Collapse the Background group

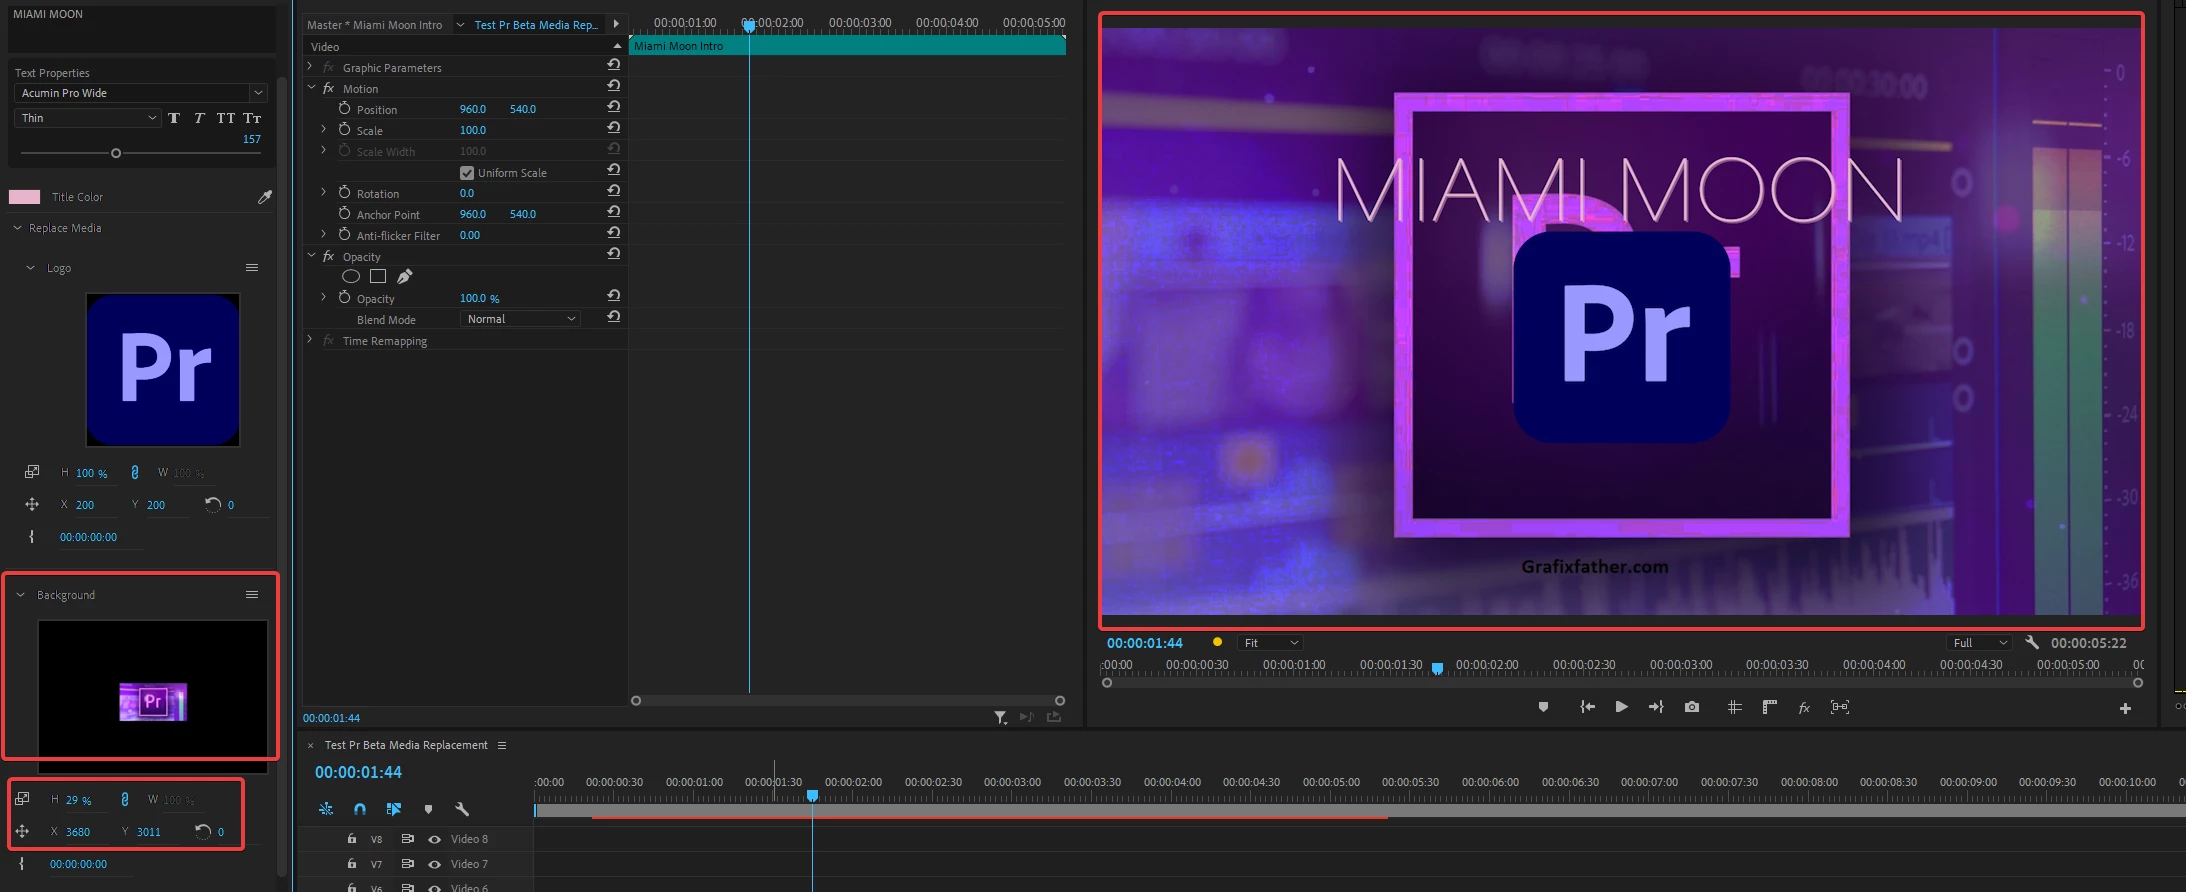[x=20, y=595]
